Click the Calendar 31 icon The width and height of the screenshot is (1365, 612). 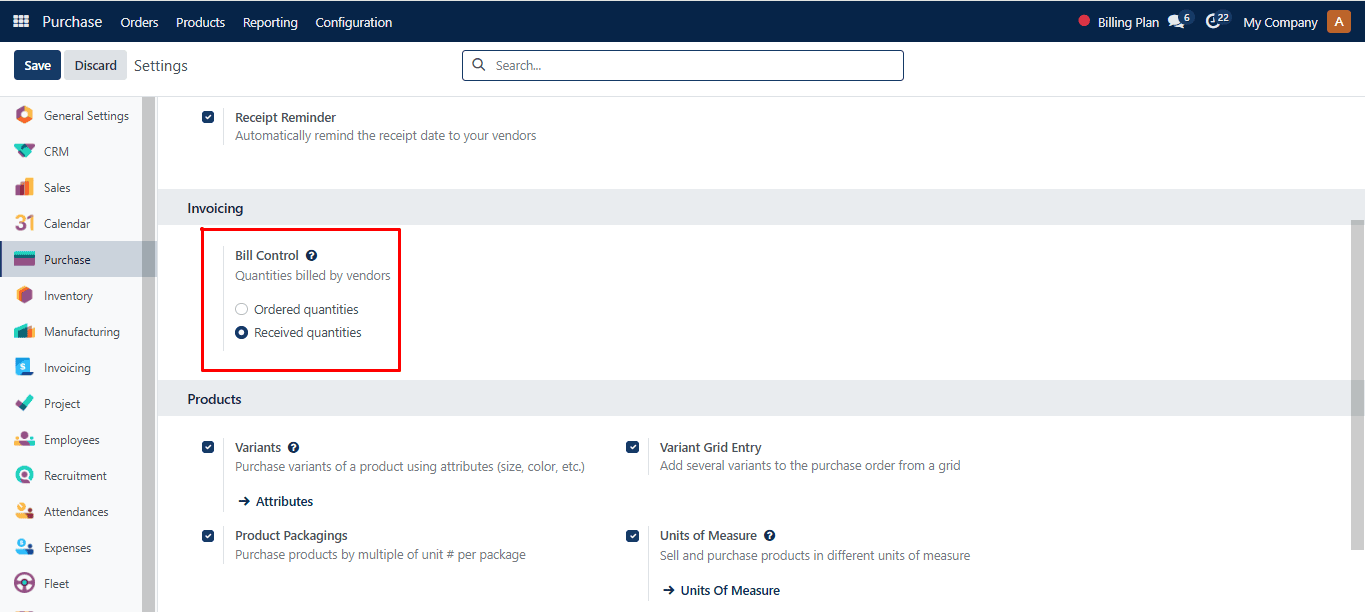(25, 223)
